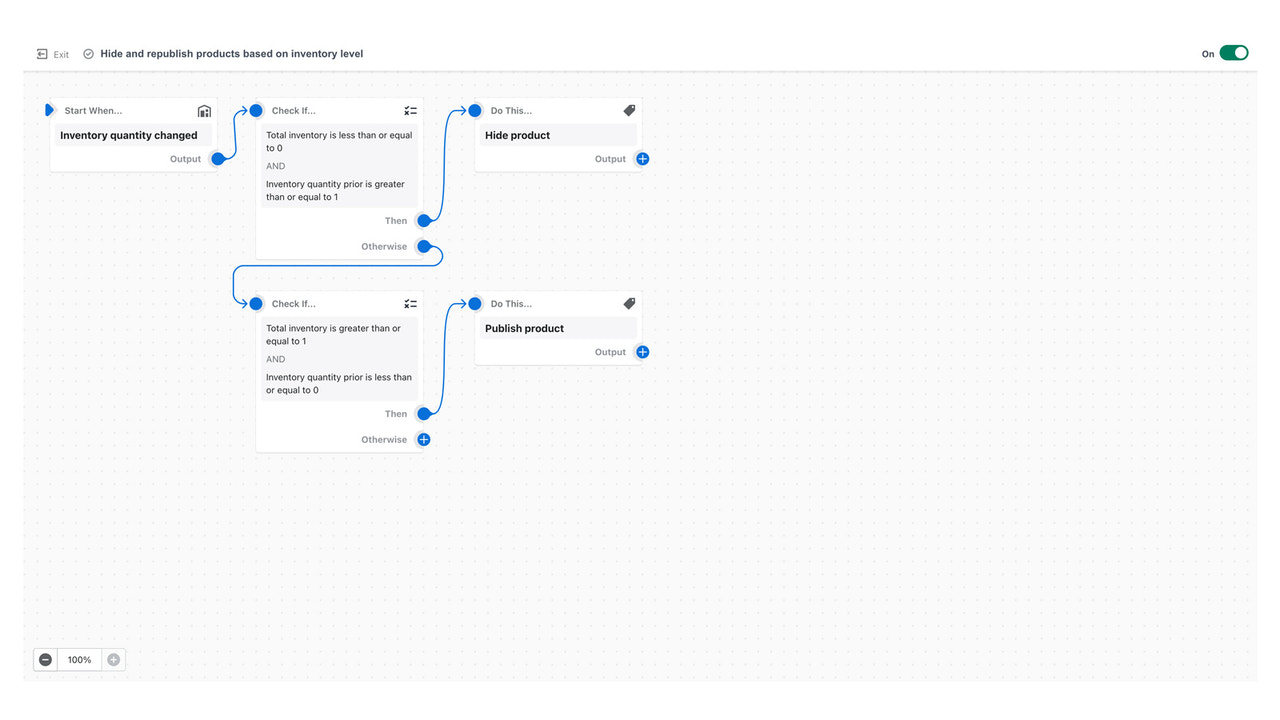This screenshot has height=720, width=1280.
Task: Switch the workflow toggle from On to Off
Action: pyautogui.click(x=1234, y=52)
